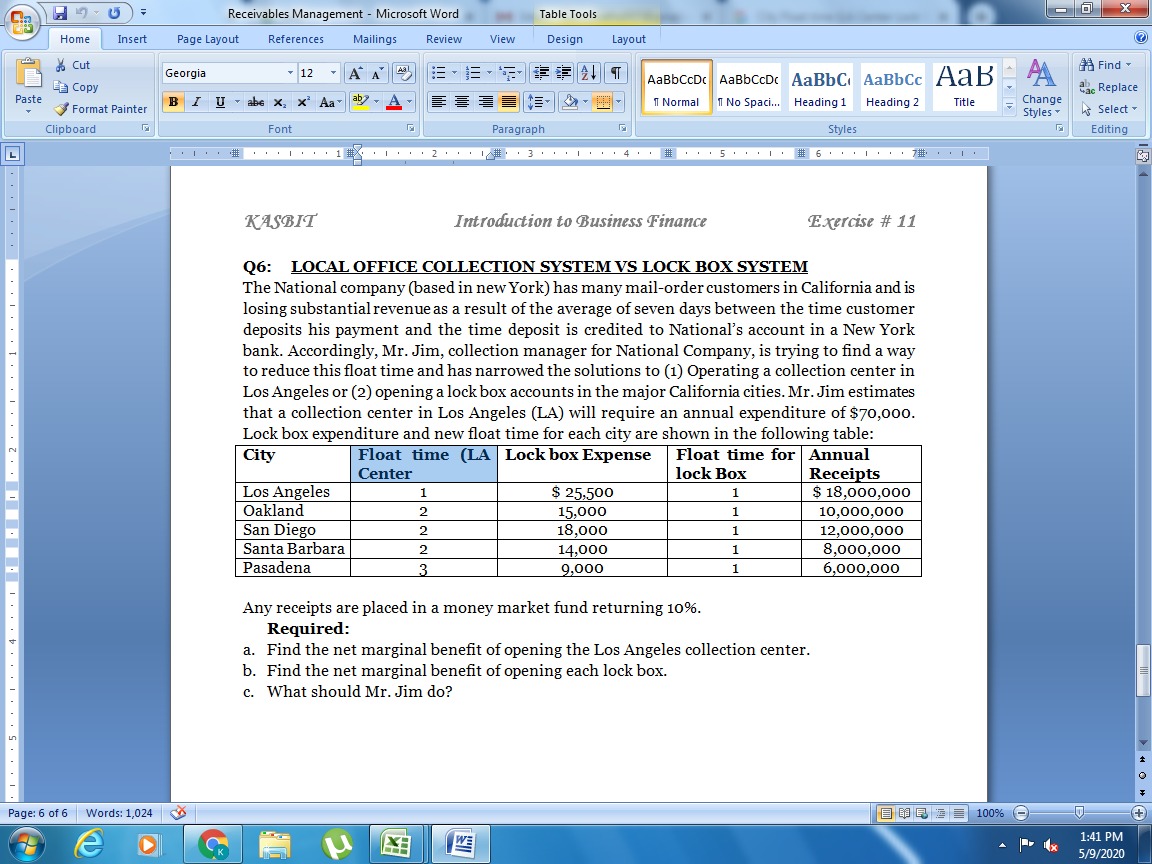Screen dimensions: 1152x864
Task: Zoom out with the minus button
Action: tap(1020, 813)
